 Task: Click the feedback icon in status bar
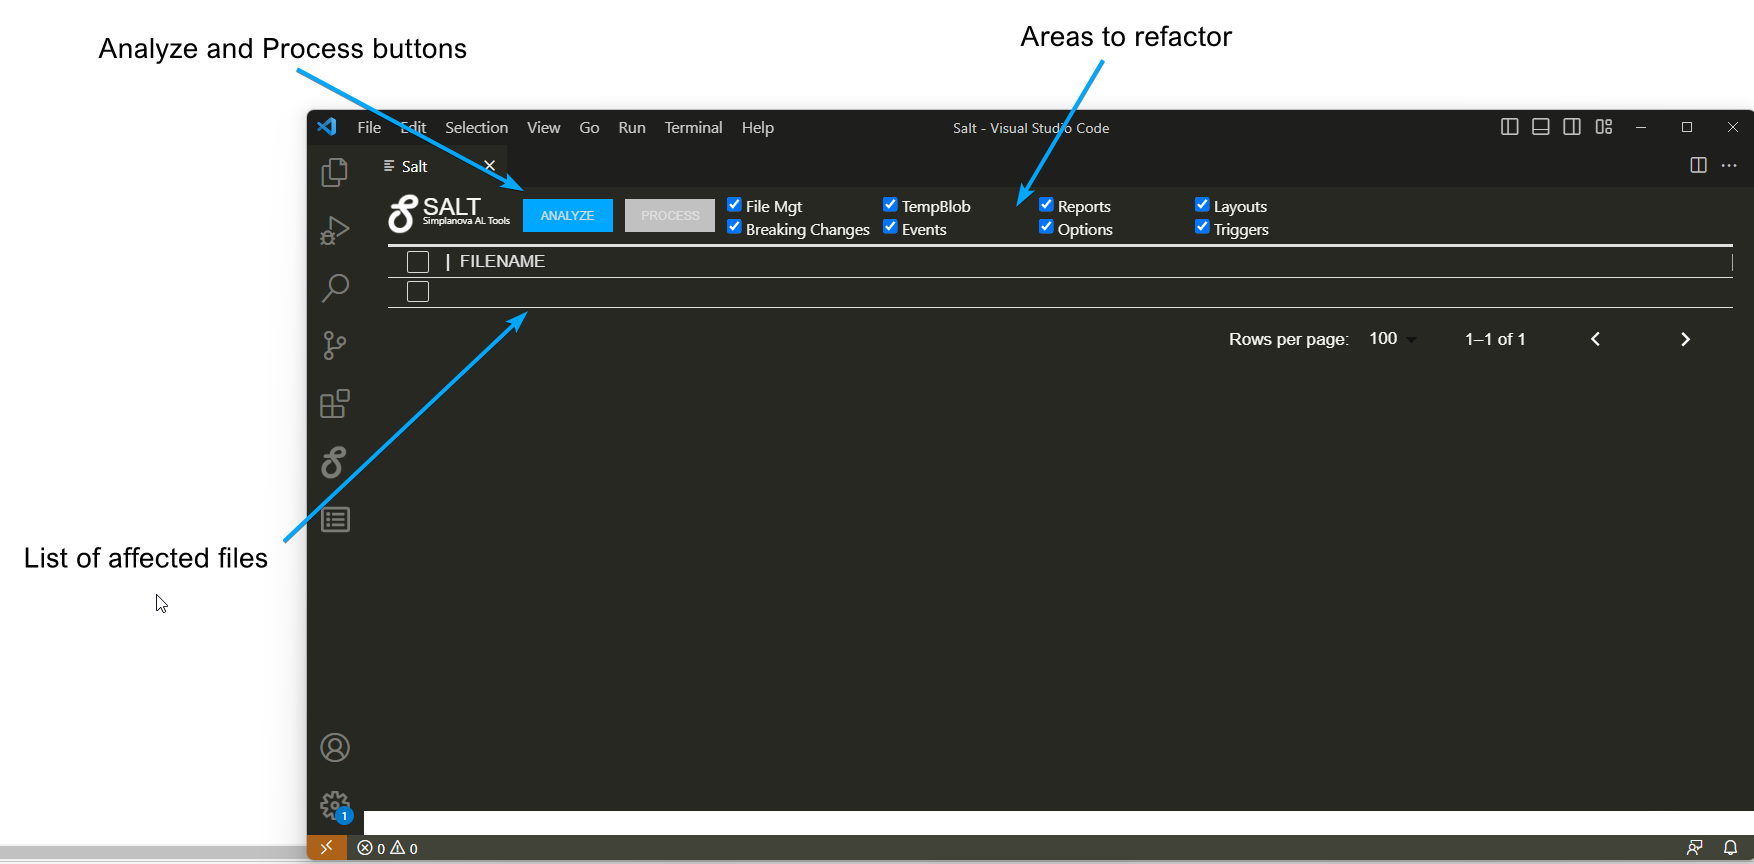[x=1694, y=848]
